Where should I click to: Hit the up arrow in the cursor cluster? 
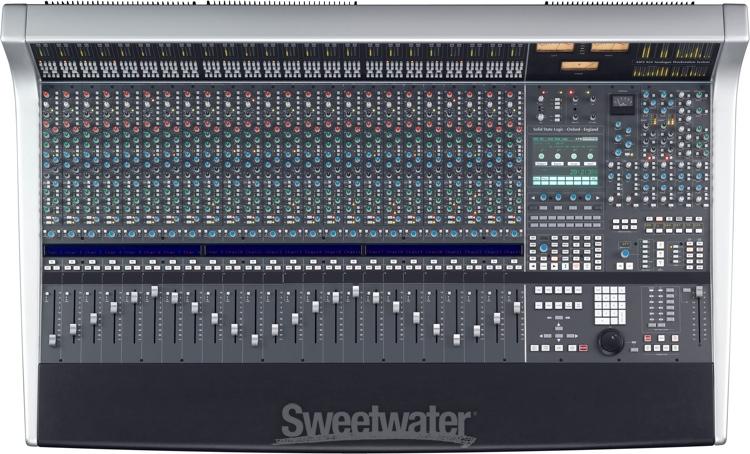559,324
